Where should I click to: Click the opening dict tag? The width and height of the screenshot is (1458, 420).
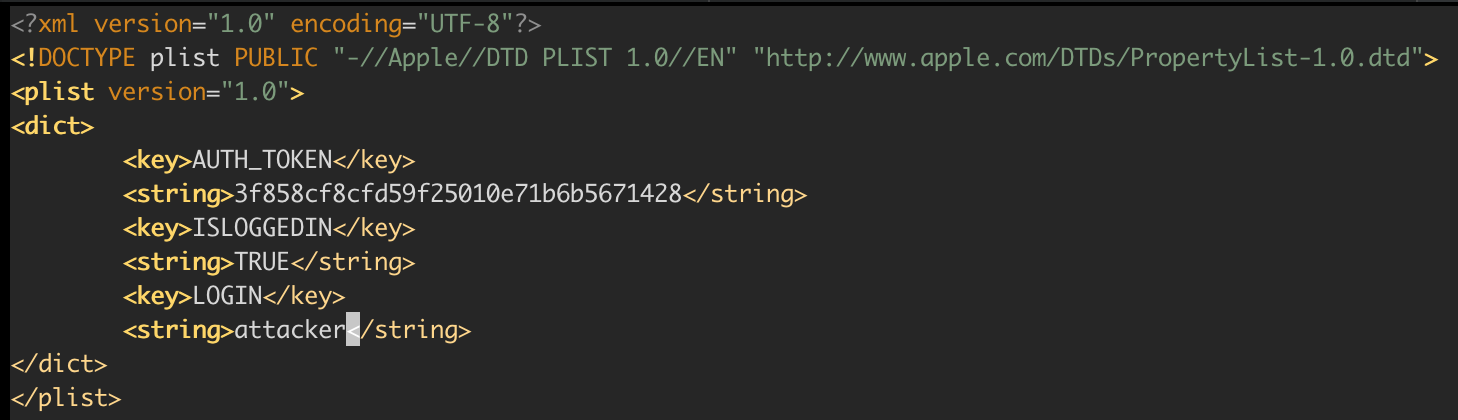(x=52, y=127)
